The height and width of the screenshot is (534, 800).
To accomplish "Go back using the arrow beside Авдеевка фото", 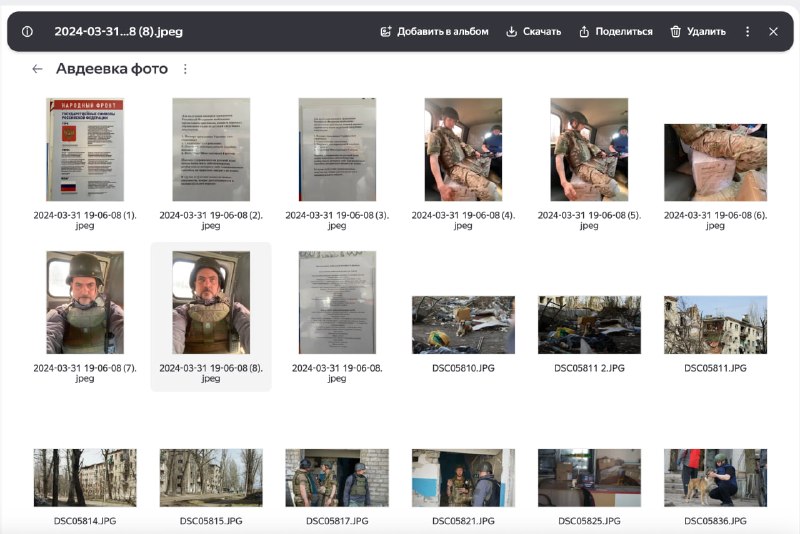I will click(37, 69).
